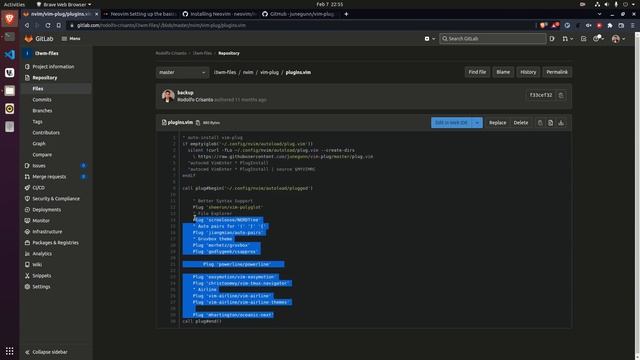Reload the browser page
The width and height of the screenshot is (640, 360).
pyautogui.click(x=48, y=25)
